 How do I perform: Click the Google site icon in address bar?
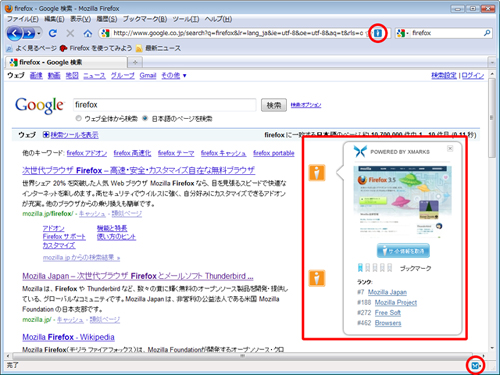(x=105, y=33)
